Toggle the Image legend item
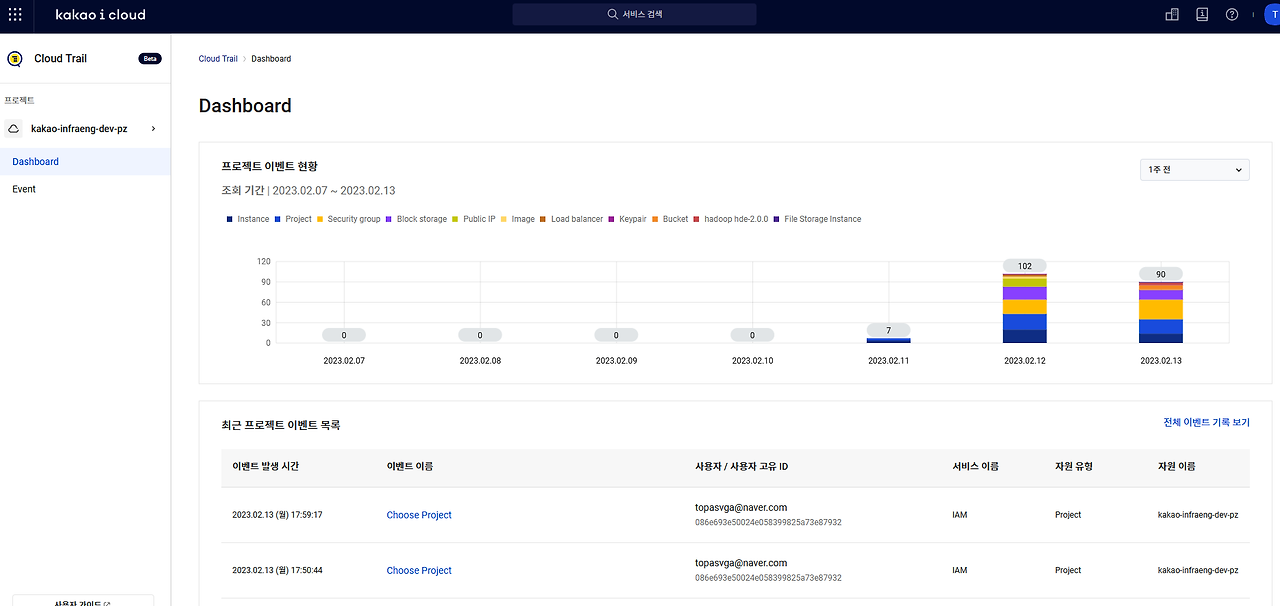Viewport: 1280px width, 606px height. [x=518, y=219]
